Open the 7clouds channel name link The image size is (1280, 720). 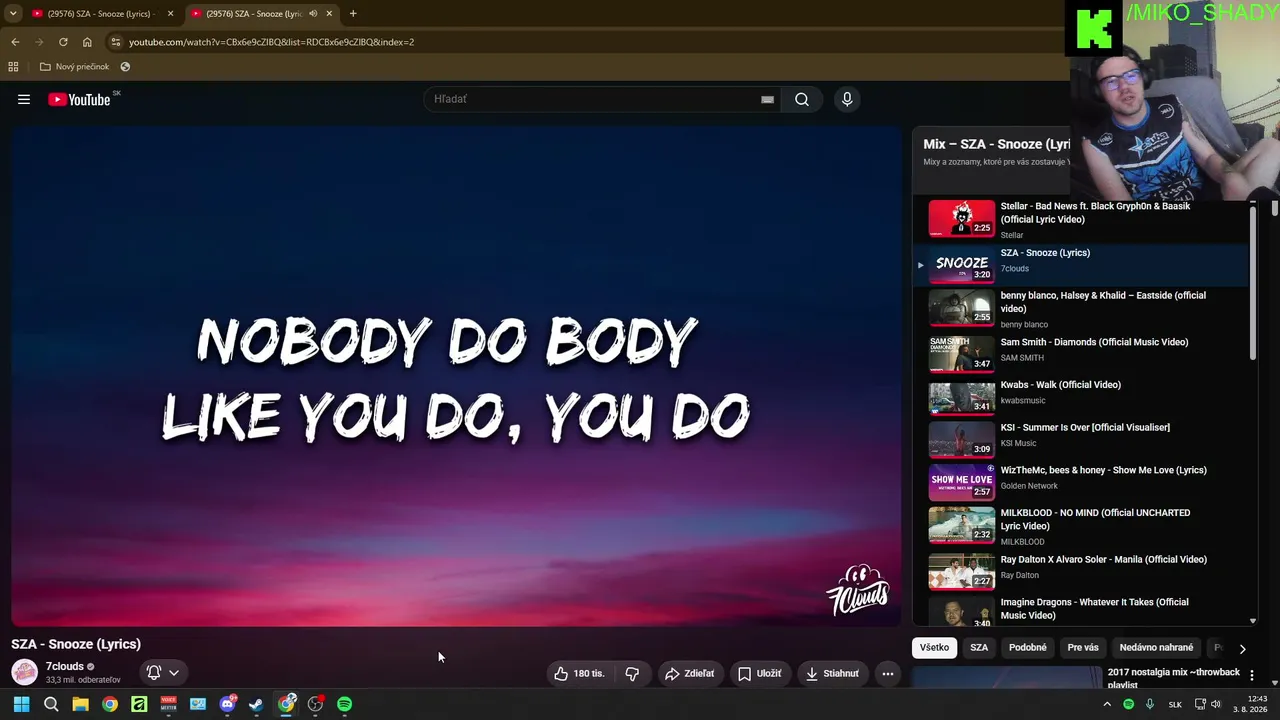tap(65, 666)
